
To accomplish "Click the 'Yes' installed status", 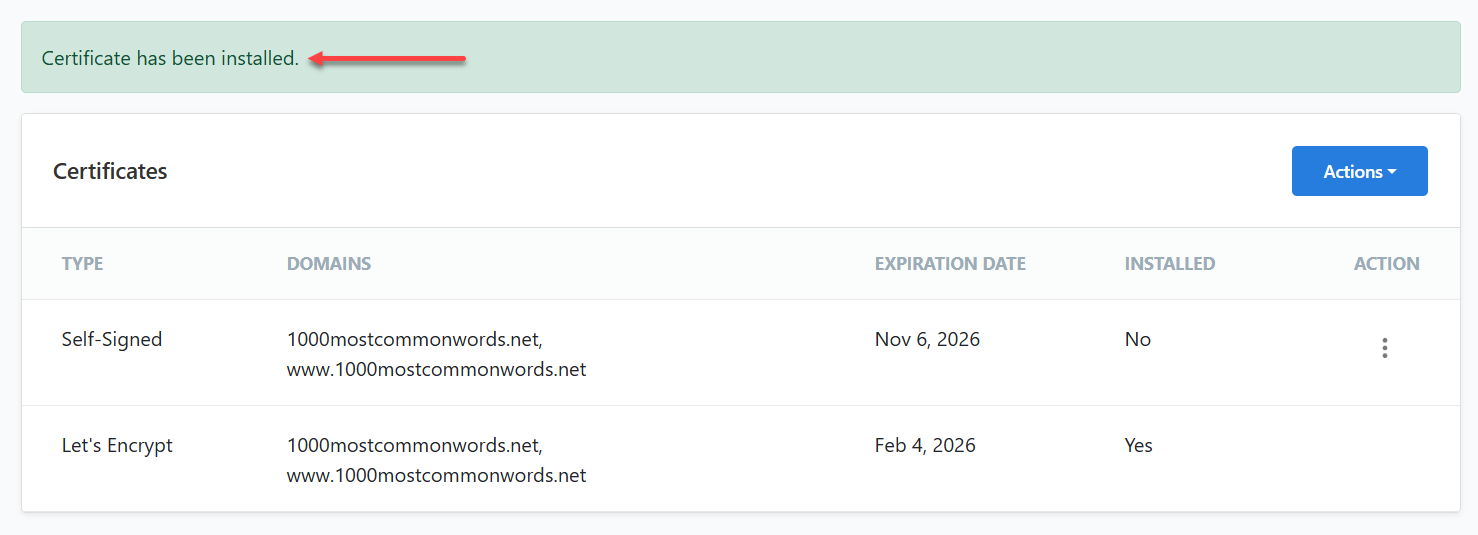I will pos(1138,445).
